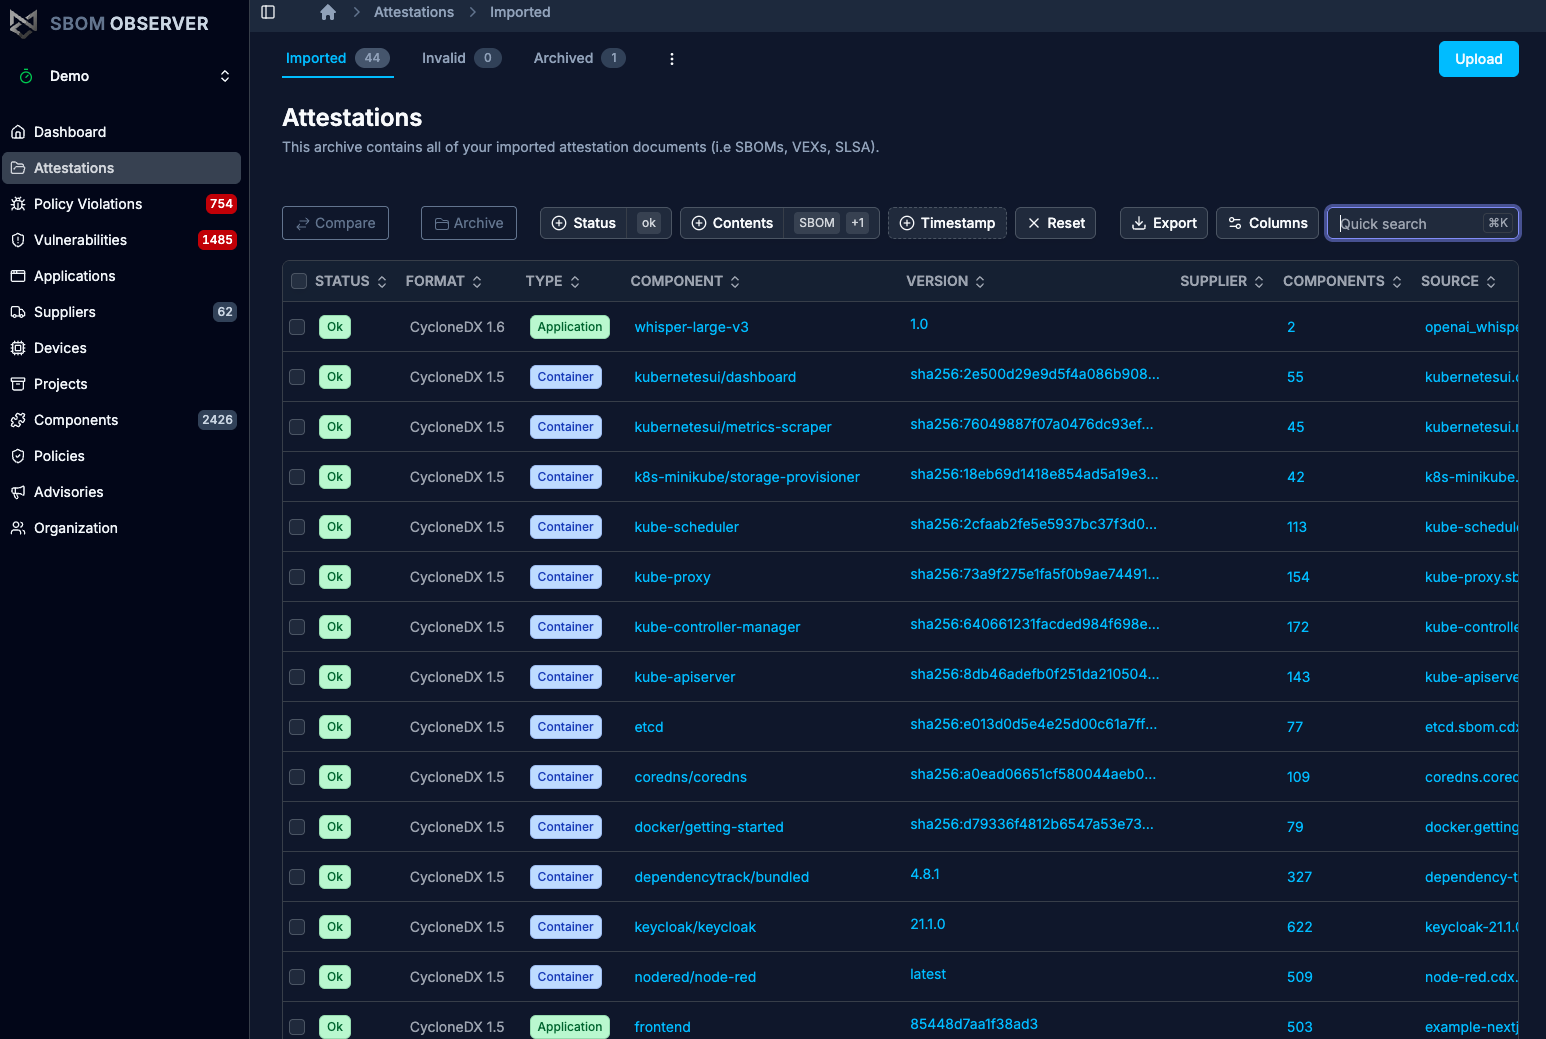This screenshot has height=1039, width=1546.
Task: Open Components in sidebar
Action: [x=121, y=420]
